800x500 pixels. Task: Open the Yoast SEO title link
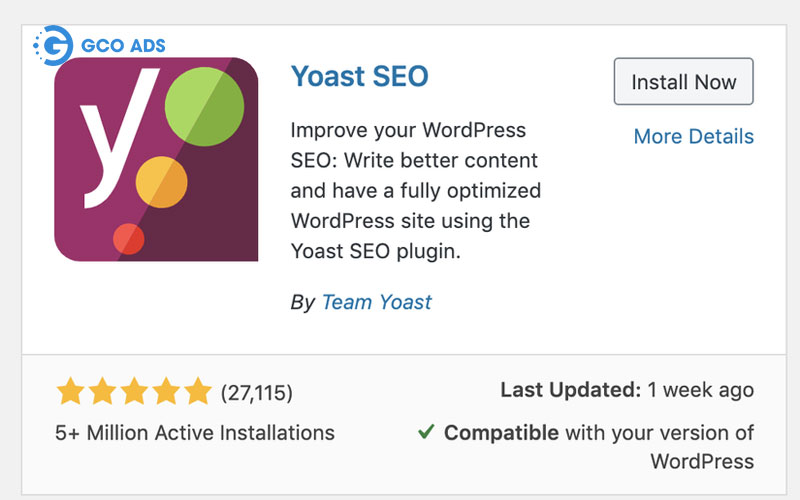point(359,76)
